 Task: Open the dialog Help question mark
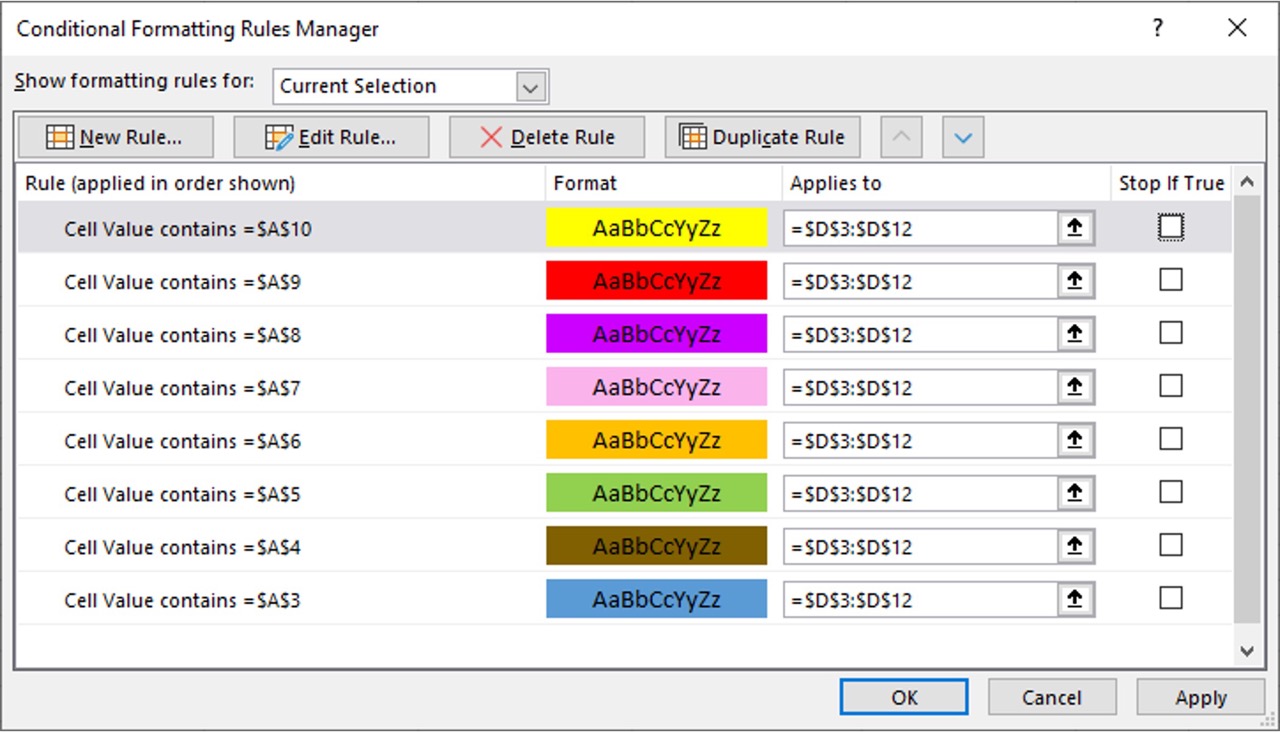1157,29
